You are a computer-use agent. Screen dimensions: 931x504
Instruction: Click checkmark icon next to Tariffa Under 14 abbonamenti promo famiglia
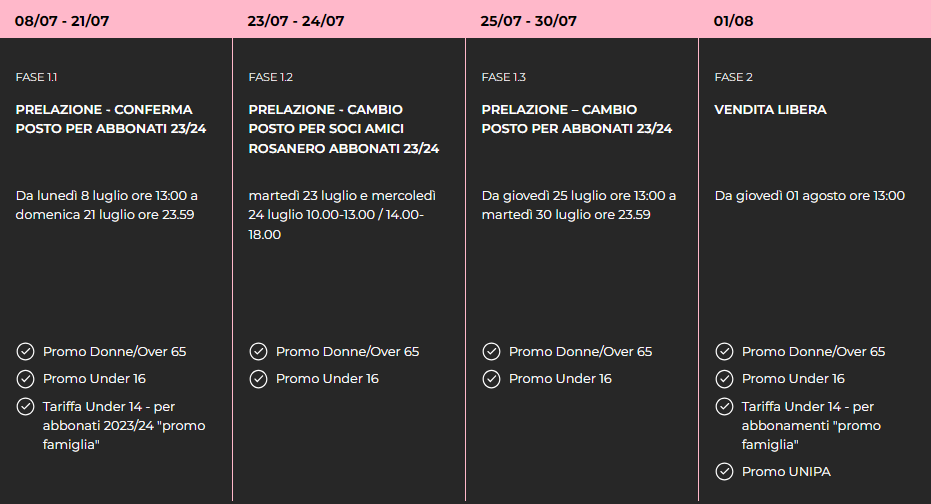tap(724, 407)
